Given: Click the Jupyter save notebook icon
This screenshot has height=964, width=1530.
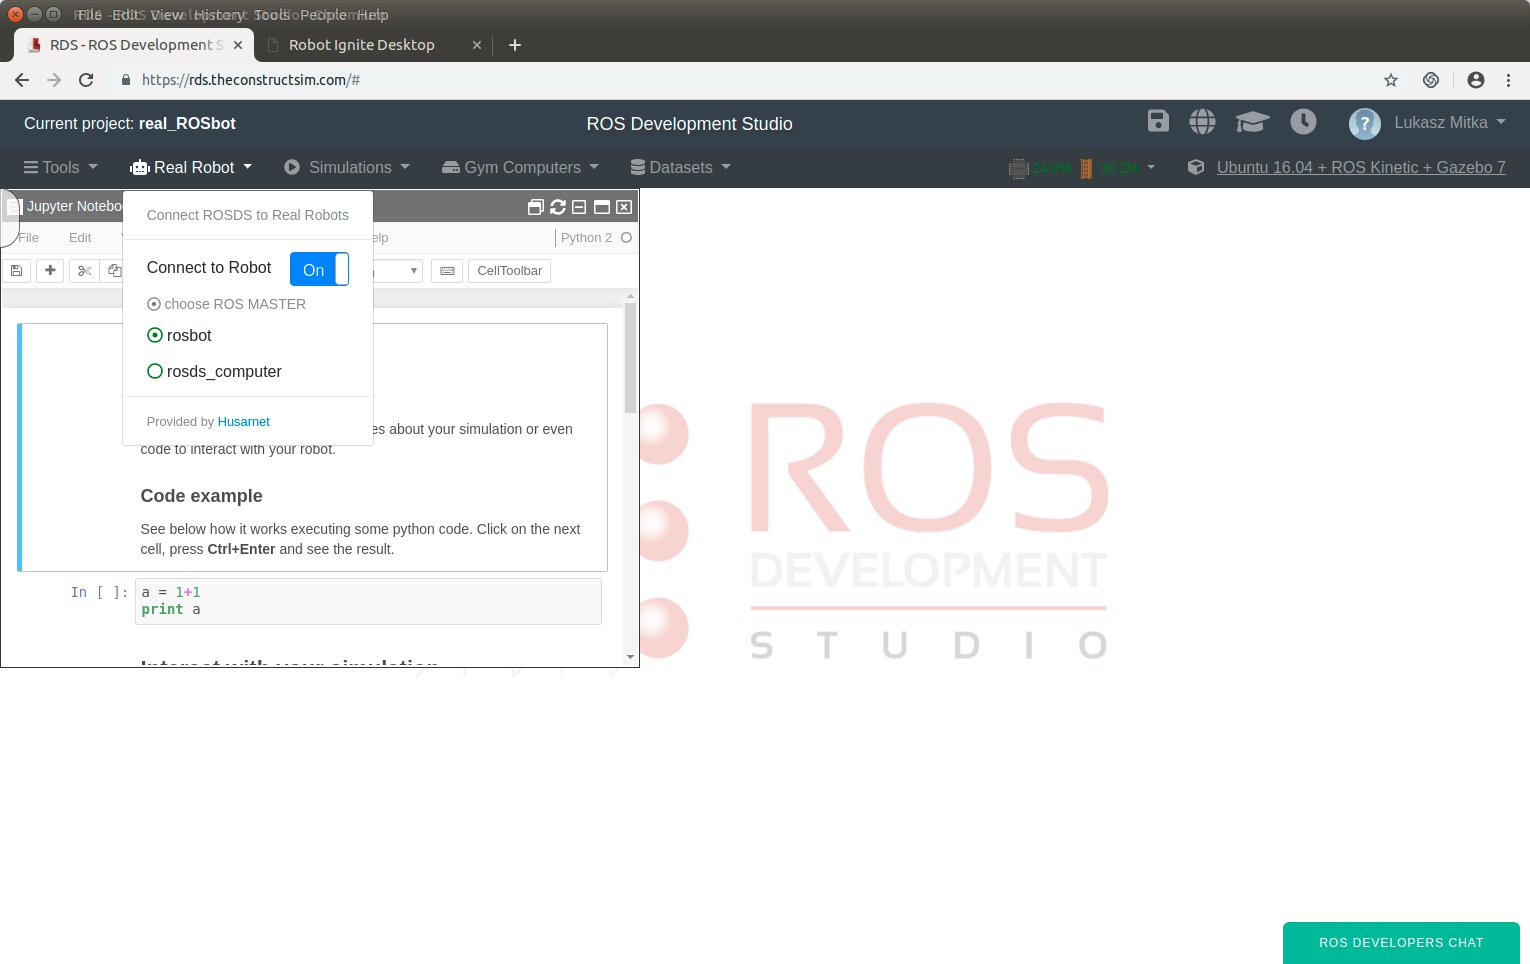Looking at the screenshot, I should [x=17, y=271].
